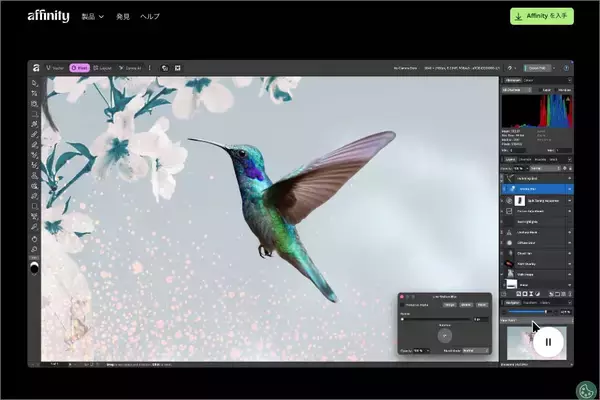Image resolution: width=600 pixels, height=400 pixels.
Task: Click the cookie settings icon in the page corner
Action: coord(586,390)
